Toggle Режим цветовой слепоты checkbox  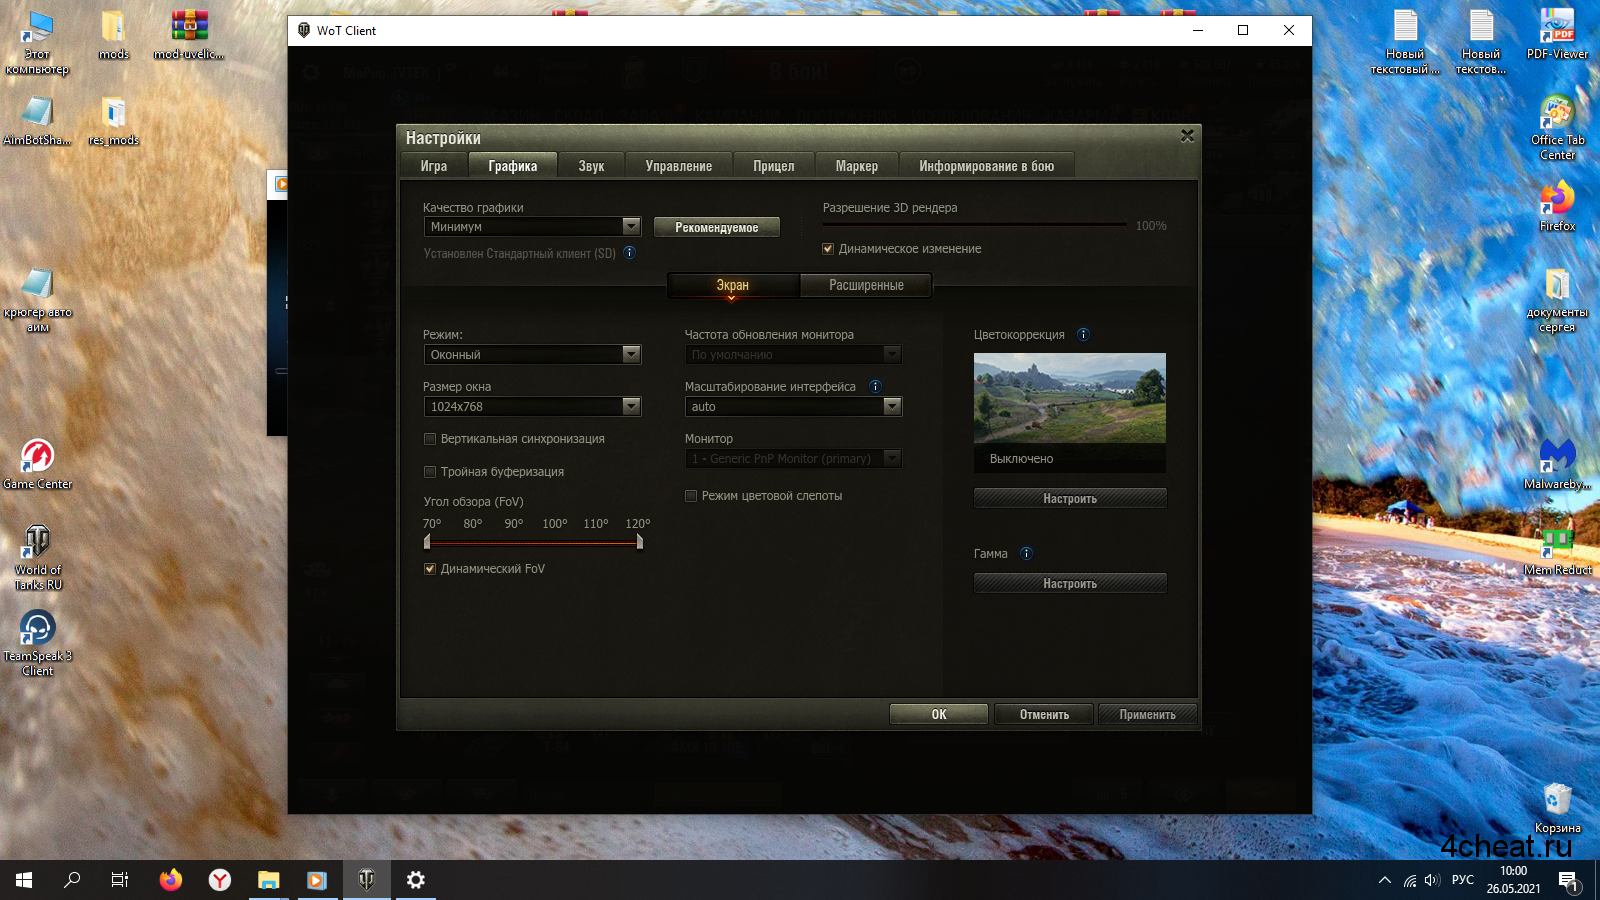pos(691,496)
